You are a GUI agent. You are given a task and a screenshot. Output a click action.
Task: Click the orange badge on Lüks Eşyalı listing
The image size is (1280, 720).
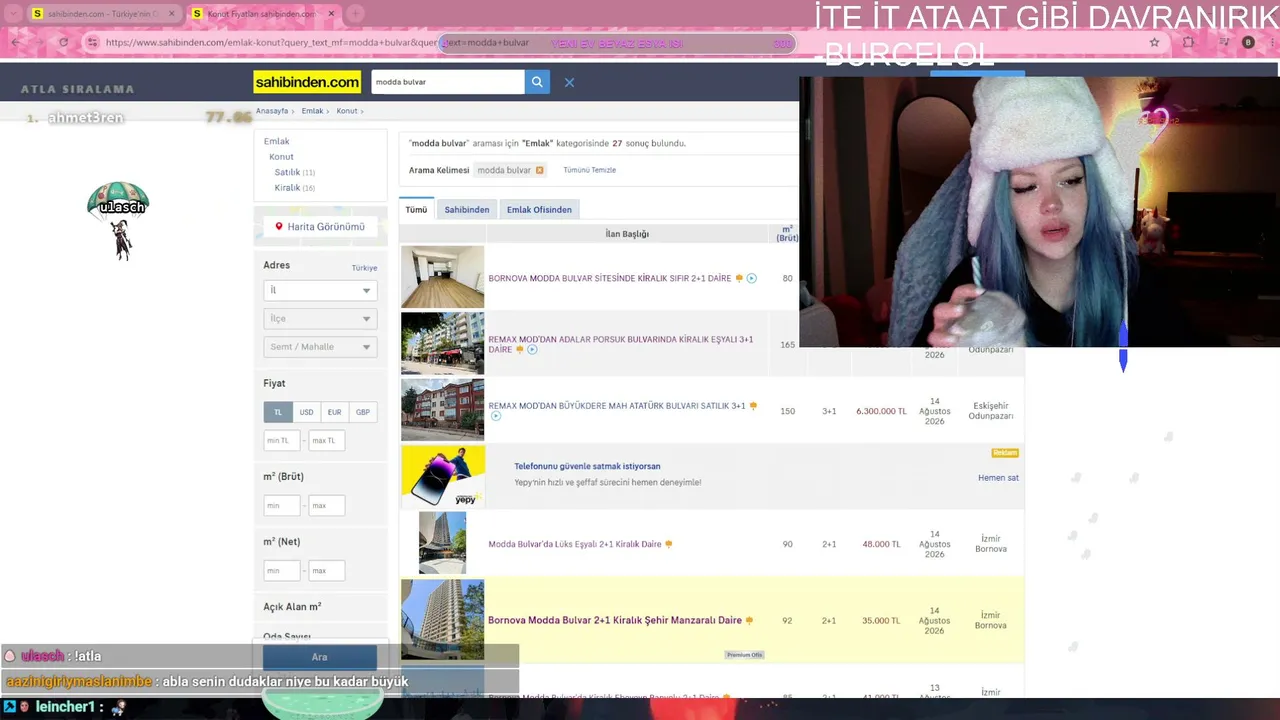click(668, 545)
